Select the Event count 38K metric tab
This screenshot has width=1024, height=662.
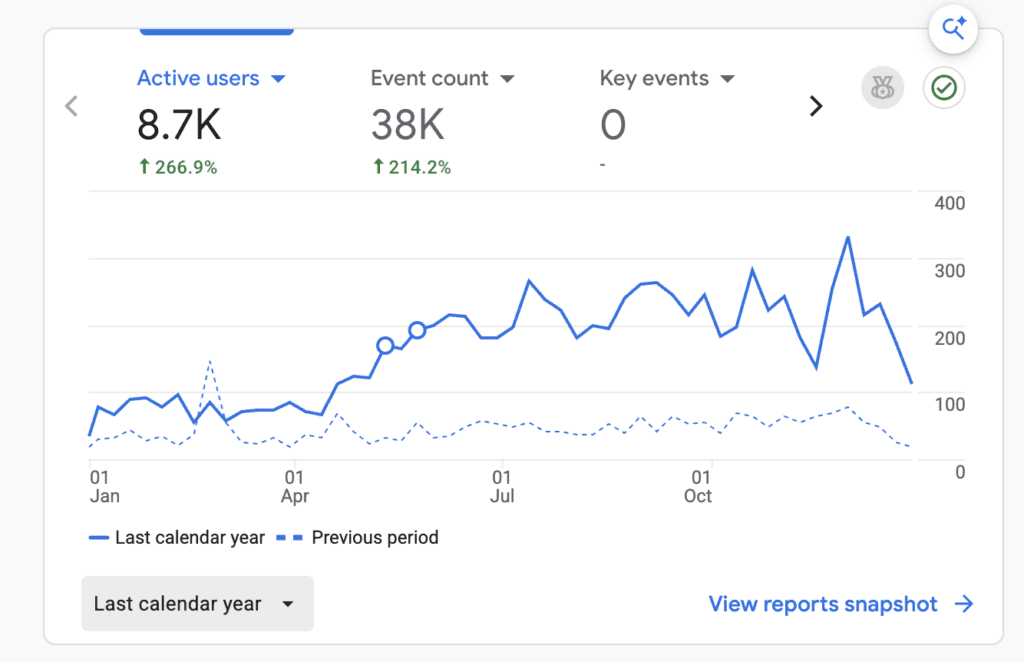(x=443, y=122)
